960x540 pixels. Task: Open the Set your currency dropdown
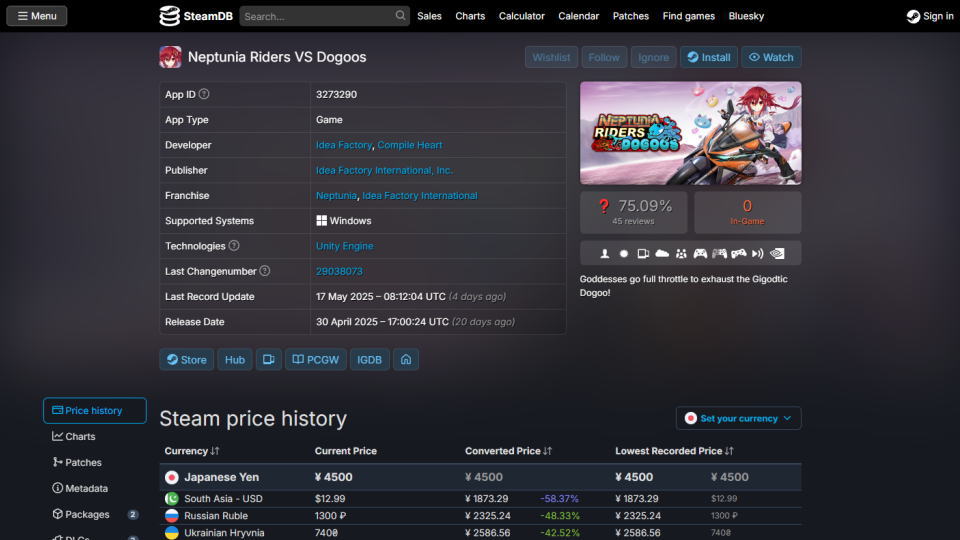point(738,418)
